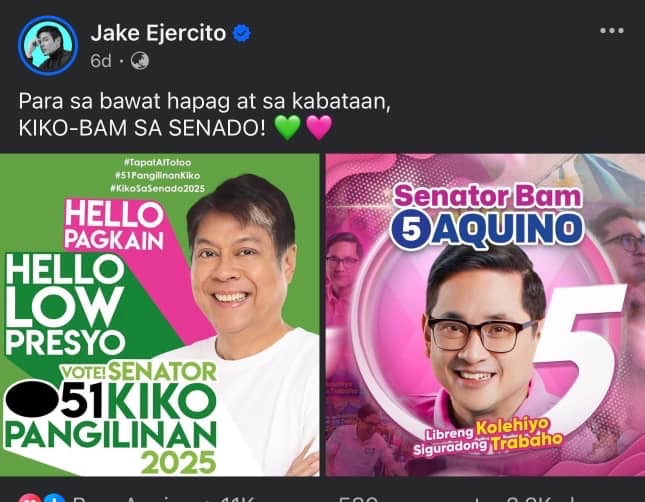The width and height of the screenshot is (645, 502).
Task: Click the like reaction icon below post
Action: click(54, 498)
